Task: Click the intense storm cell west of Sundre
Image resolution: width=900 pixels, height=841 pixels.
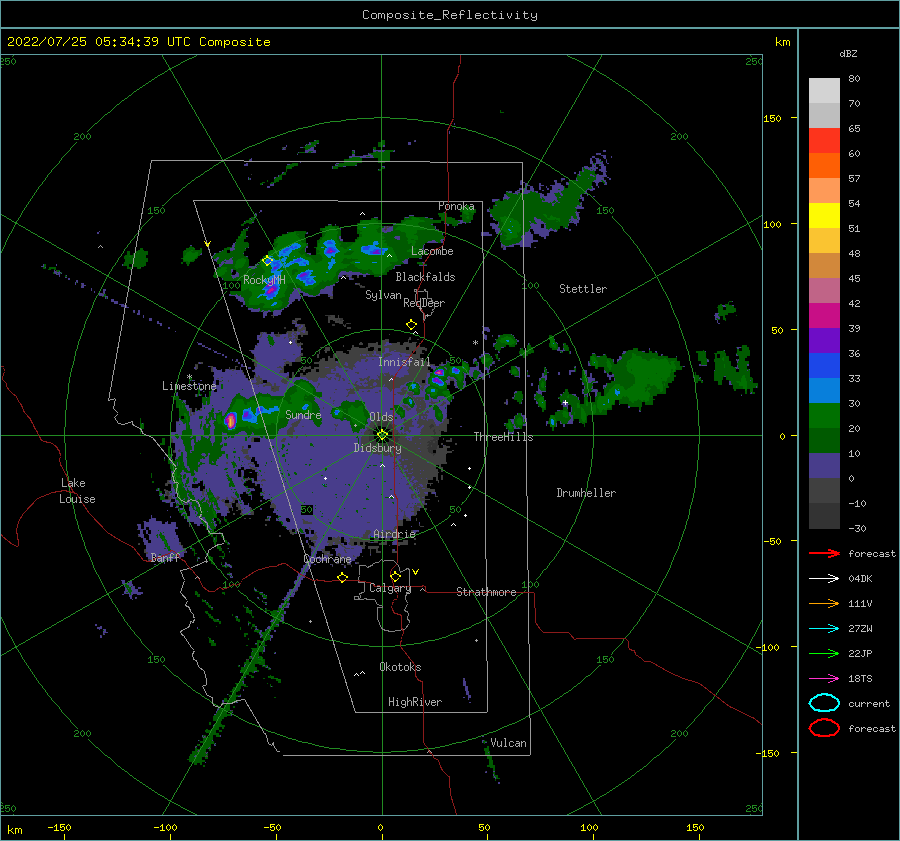Action: pos(231,421)
